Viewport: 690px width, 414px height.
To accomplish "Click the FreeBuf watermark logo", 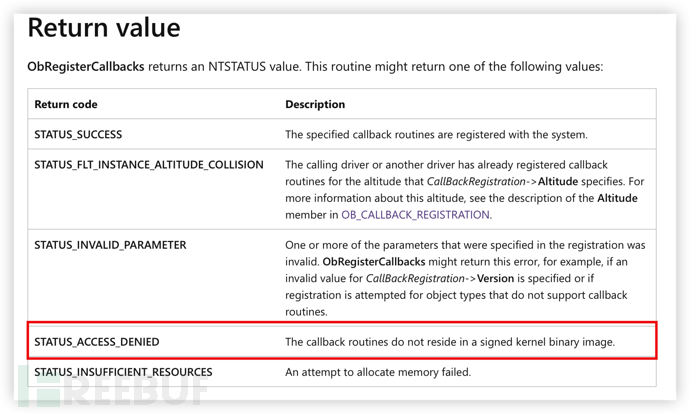I will pyautogui.click(x=110, y=388).
